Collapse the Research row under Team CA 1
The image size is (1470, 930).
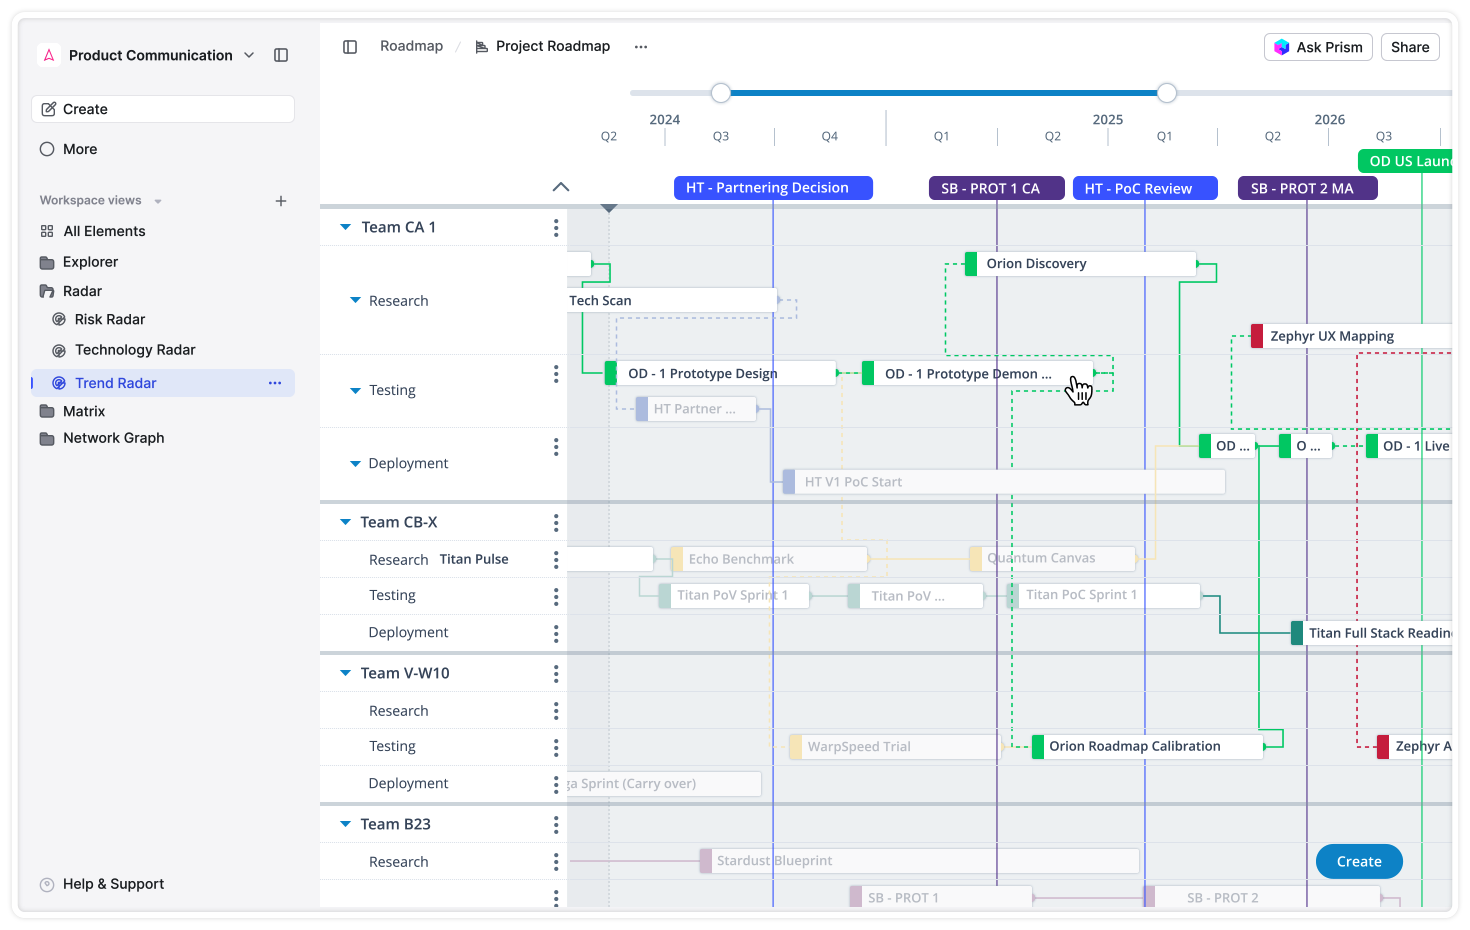(x=355, y=300)
